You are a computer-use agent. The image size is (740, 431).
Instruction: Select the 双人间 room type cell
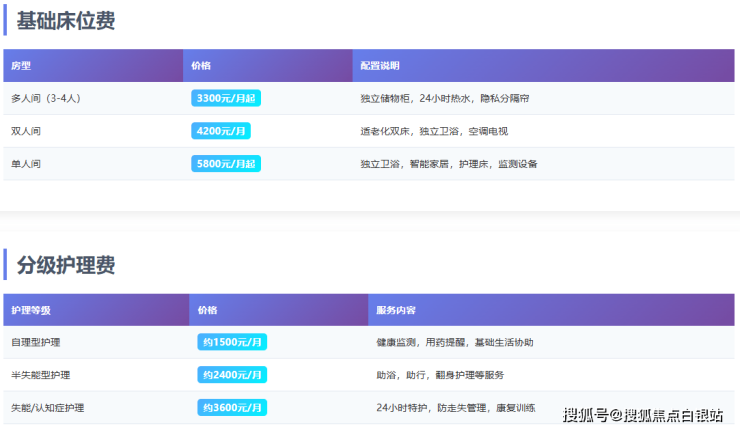26,131
